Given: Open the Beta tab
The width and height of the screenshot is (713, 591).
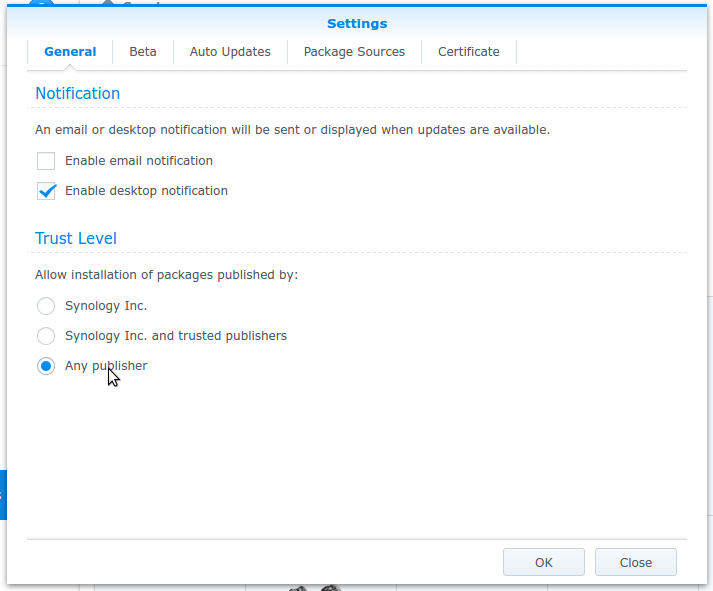Looking at the screenshot, I should pyautogui.click(x=143, y=52).
